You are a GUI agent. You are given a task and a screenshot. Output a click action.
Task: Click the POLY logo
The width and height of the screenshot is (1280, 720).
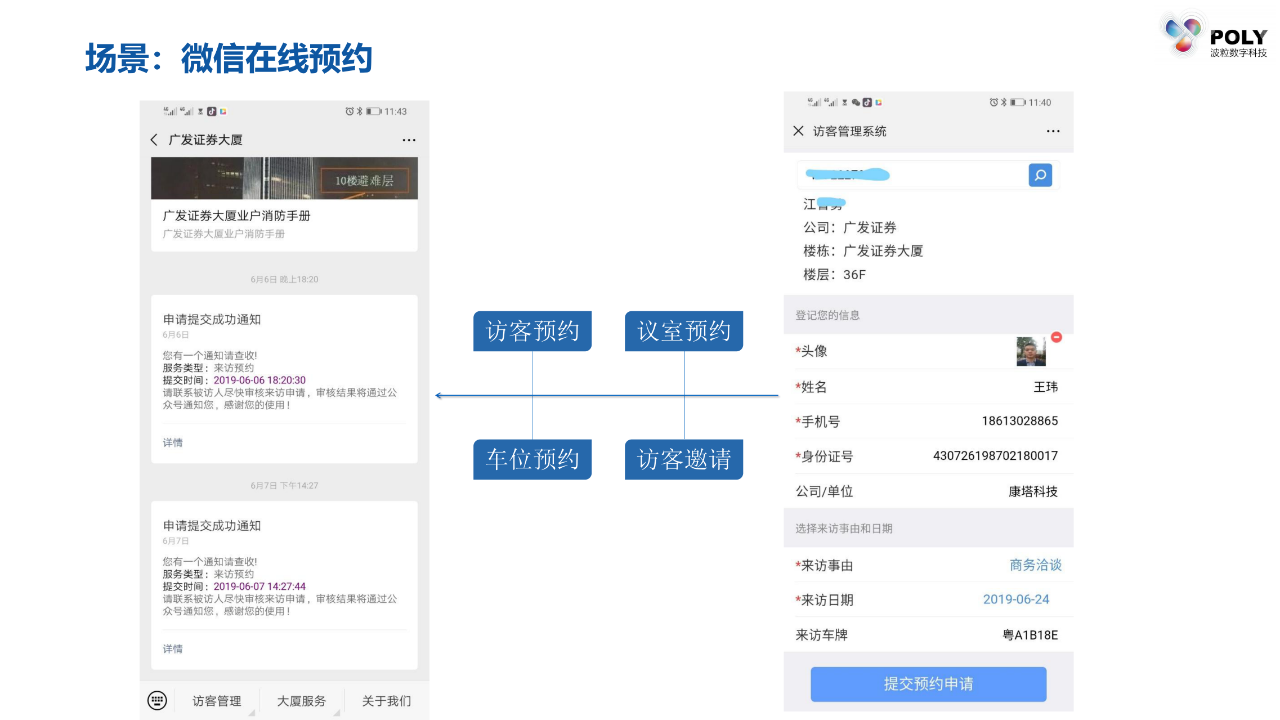point(1215,36)
